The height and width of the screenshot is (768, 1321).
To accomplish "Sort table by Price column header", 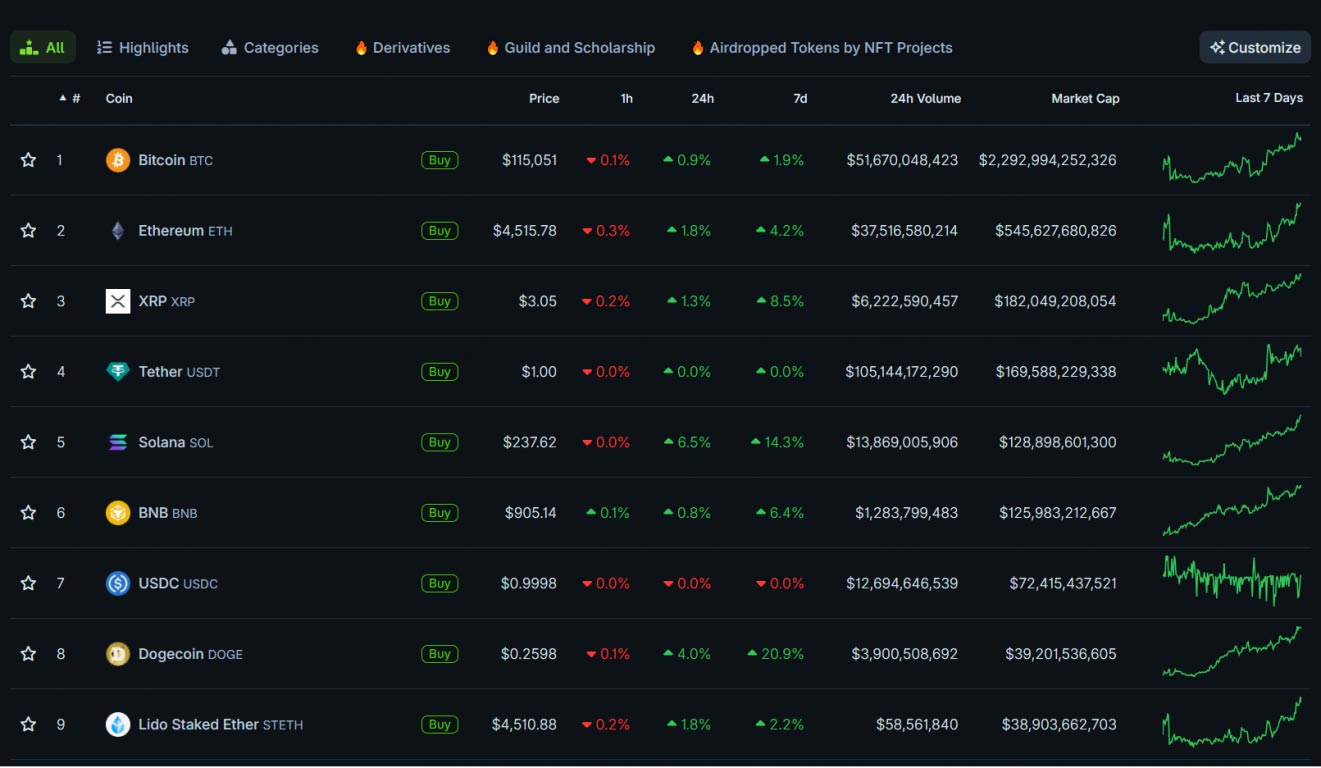I will pos(544,98).
